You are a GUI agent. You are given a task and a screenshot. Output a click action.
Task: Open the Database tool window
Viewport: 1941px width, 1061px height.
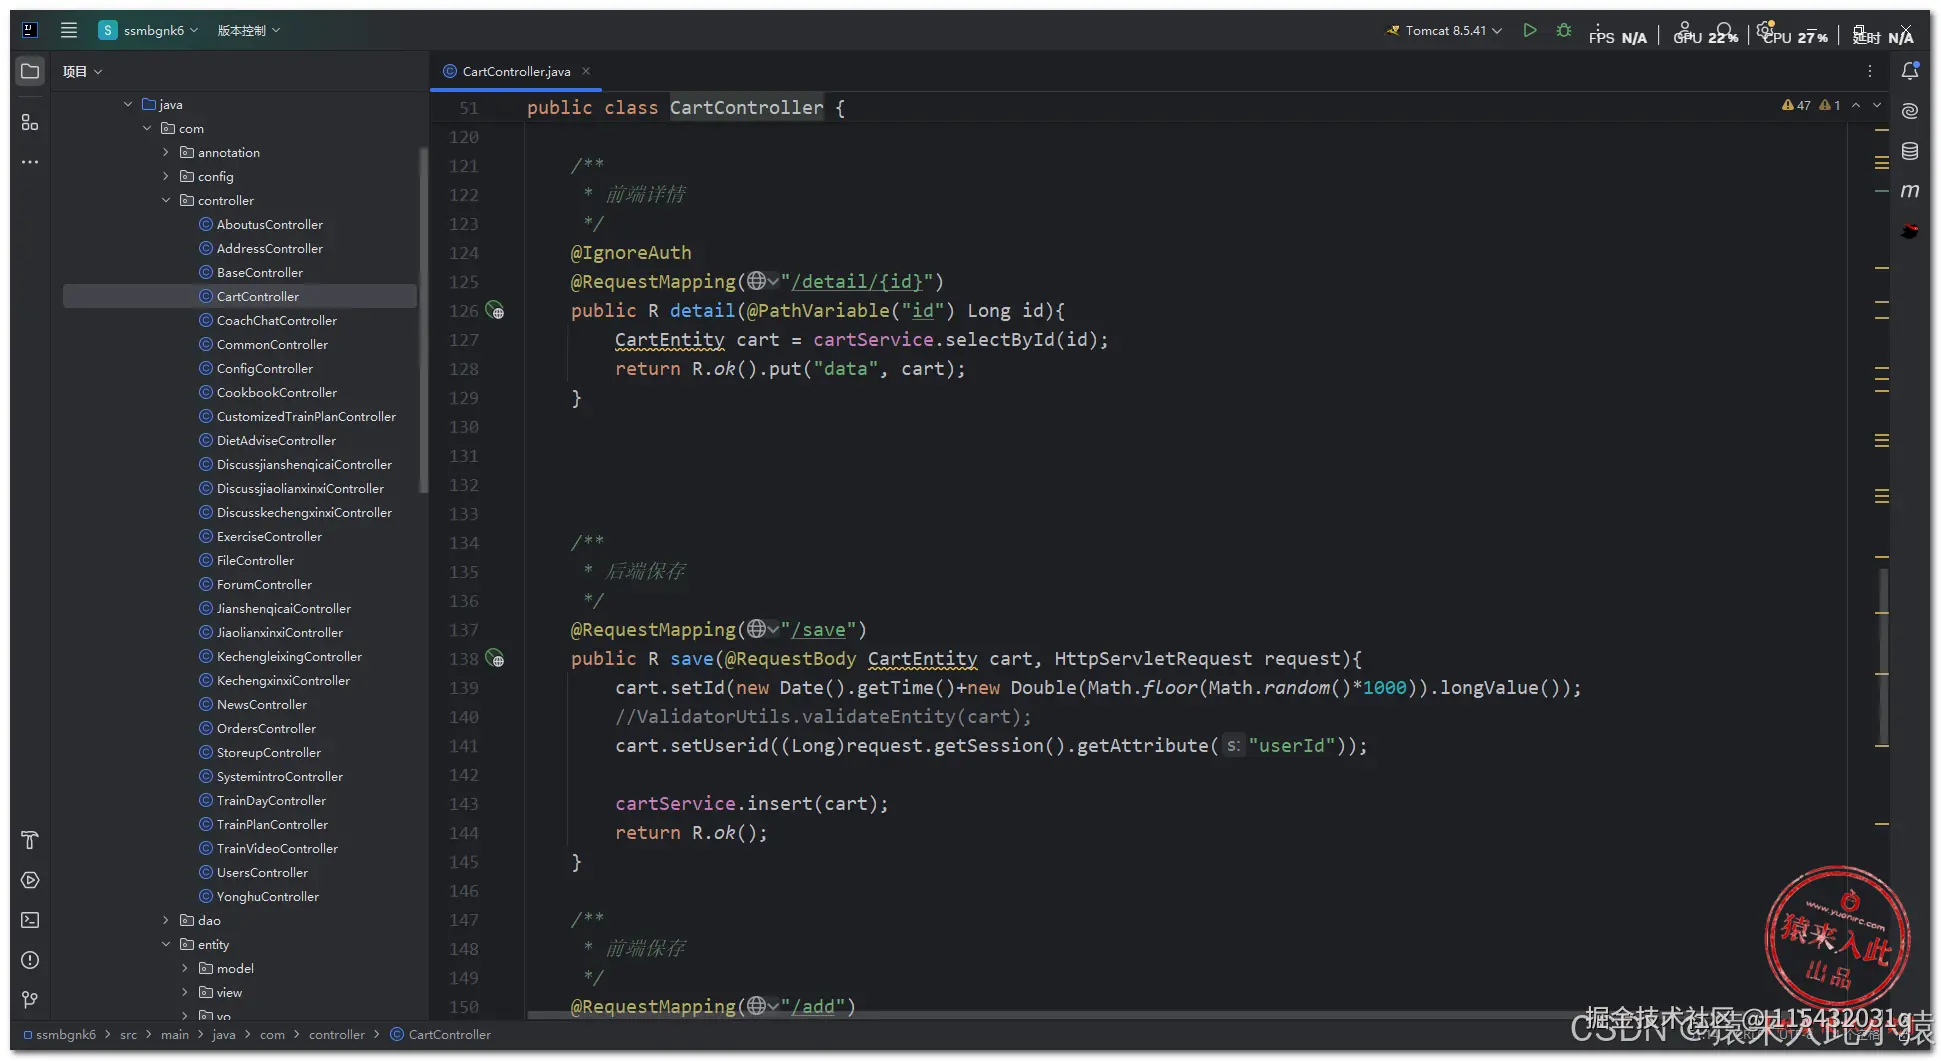pos(1910,151)
